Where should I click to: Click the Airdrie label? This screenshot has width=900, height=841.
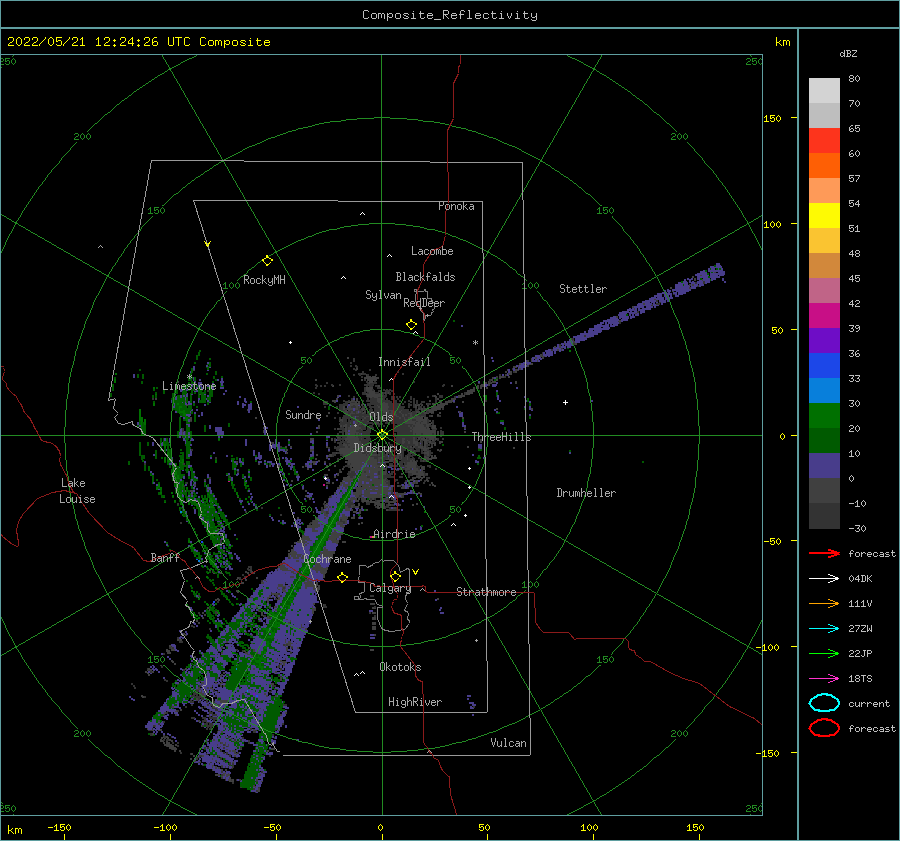(394, 534)
